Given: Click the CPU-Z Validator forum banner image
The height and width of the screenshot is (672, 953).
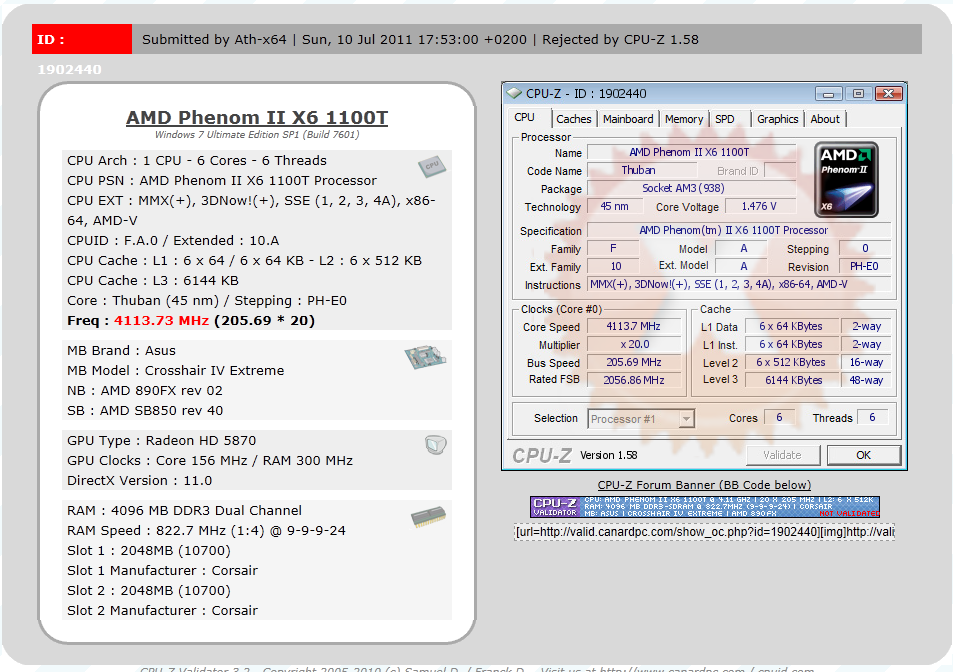Looking at the screenshot, I should point(705,507).
